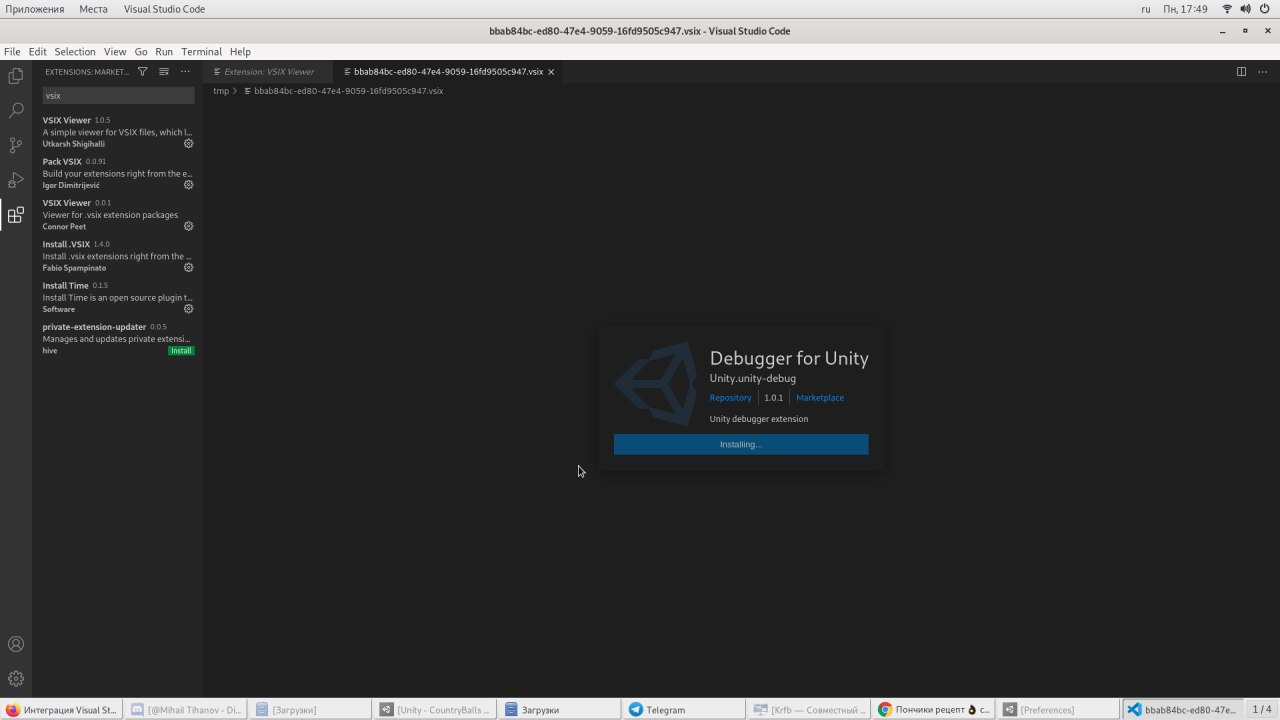Open gear menu for Install .VSIX
This screenshot has width=1280, height=720.
click(x=188, y=268)
